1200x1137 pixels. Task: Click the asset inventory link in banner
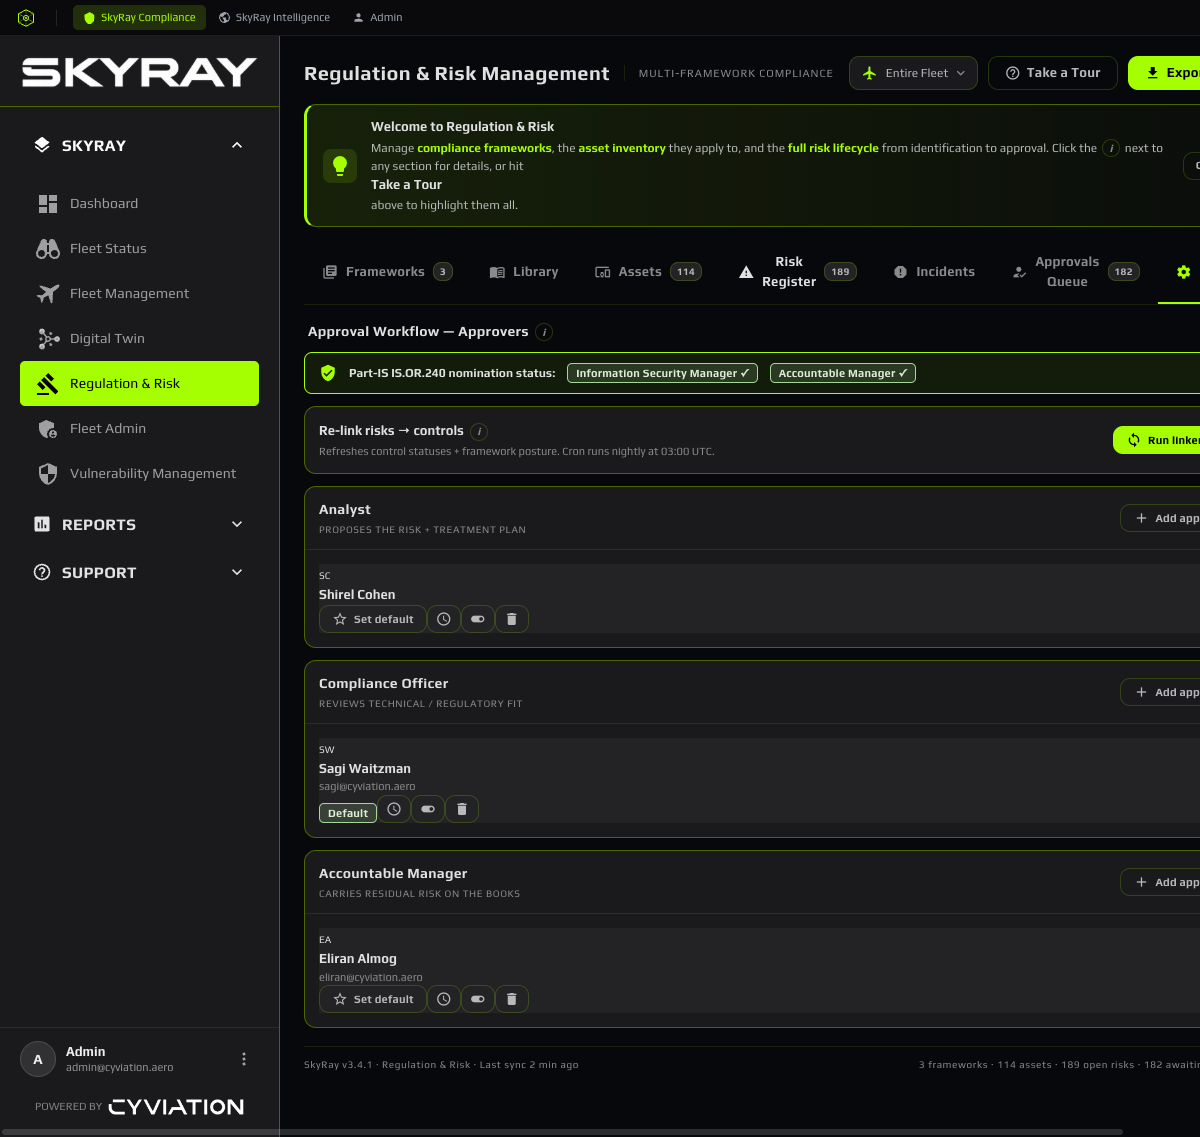coord(622,148)
